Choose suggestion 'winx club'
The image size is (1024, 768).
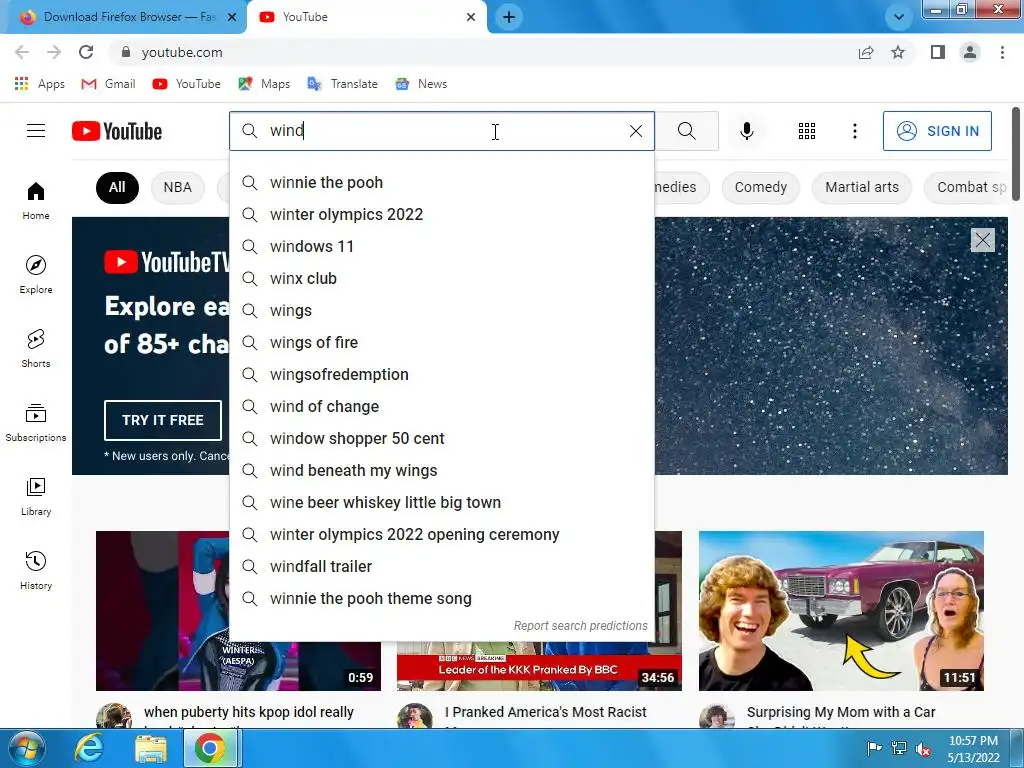tap(441, 278)
